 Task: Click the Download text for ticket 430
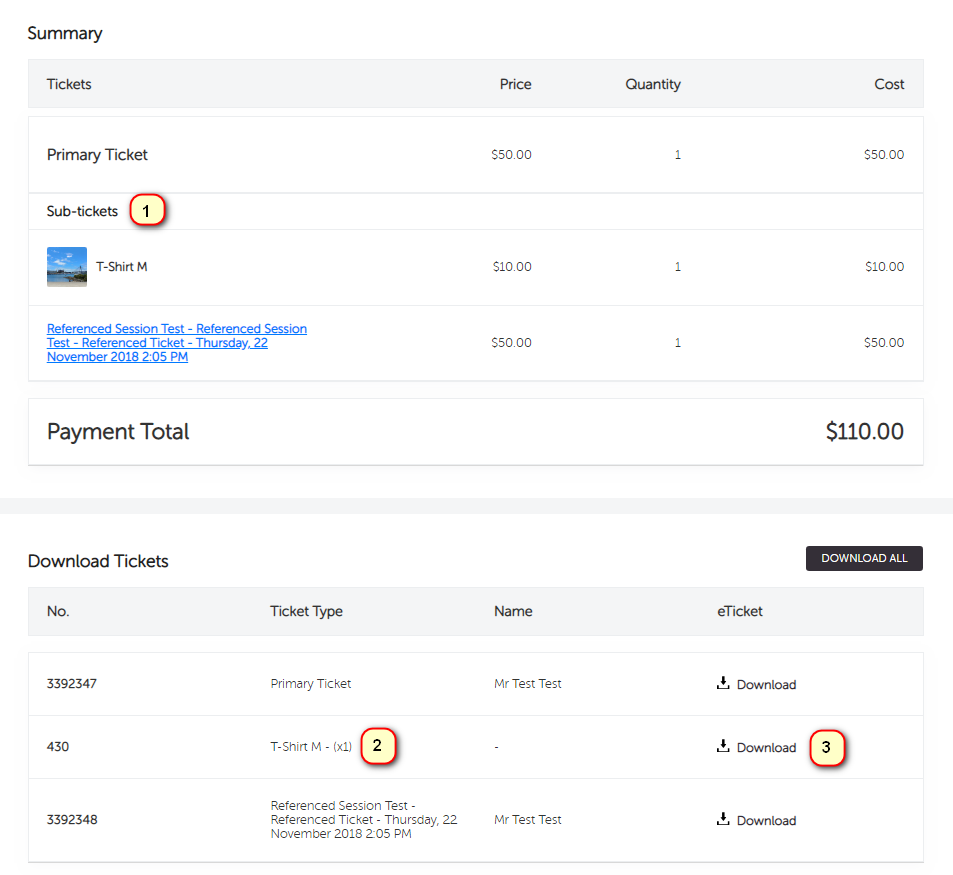tap(766, 748)
